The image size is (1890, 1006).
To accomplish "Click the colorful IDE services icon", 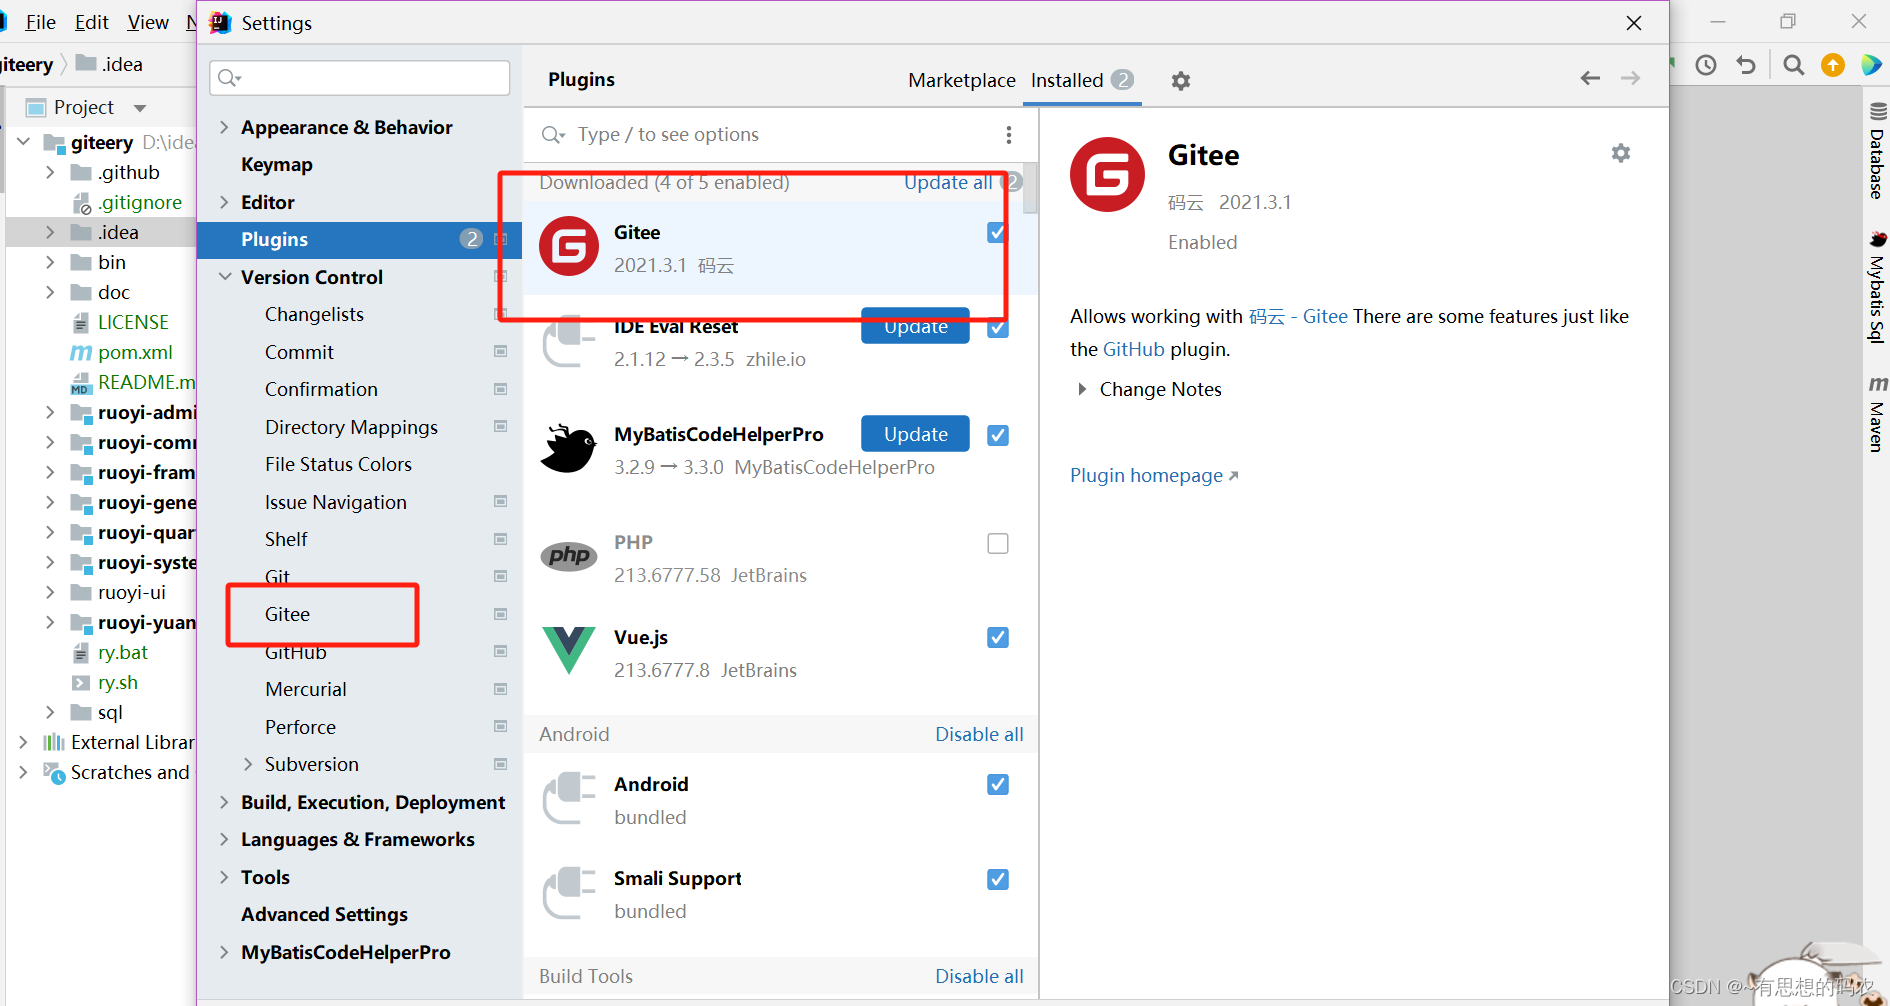I will click(1871, 65).
